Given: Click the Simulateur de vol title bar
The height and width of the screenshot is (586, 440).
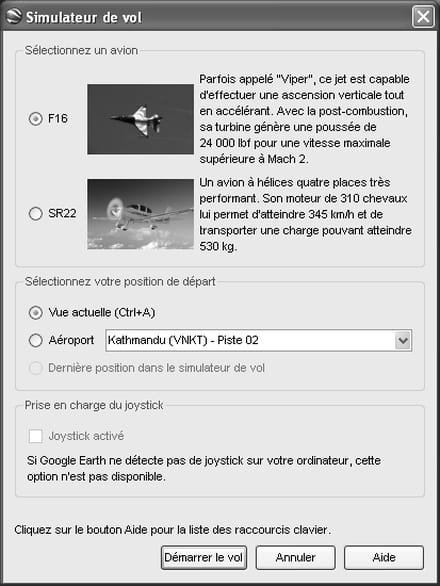Looking at the screenshot, I should coord(209,17).
